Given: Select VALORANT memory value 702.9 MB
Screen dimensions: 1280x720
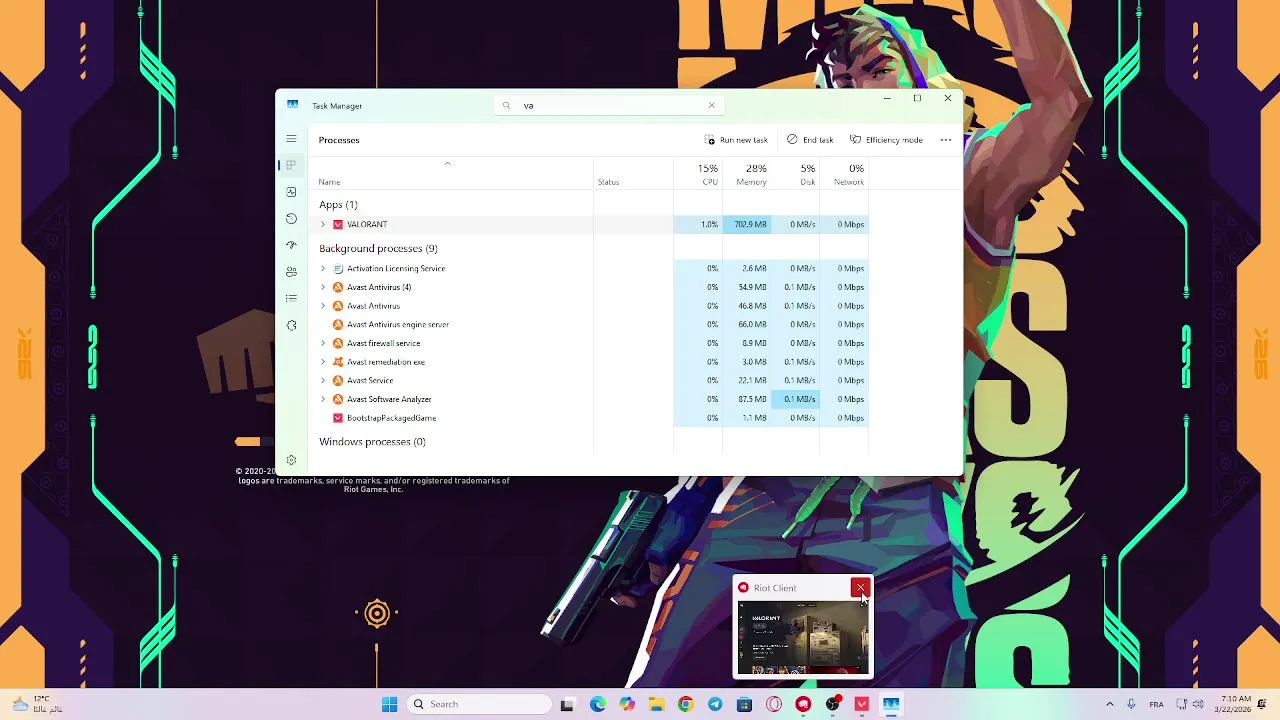Looking at the screenshot, I should [x=746, y=224].
